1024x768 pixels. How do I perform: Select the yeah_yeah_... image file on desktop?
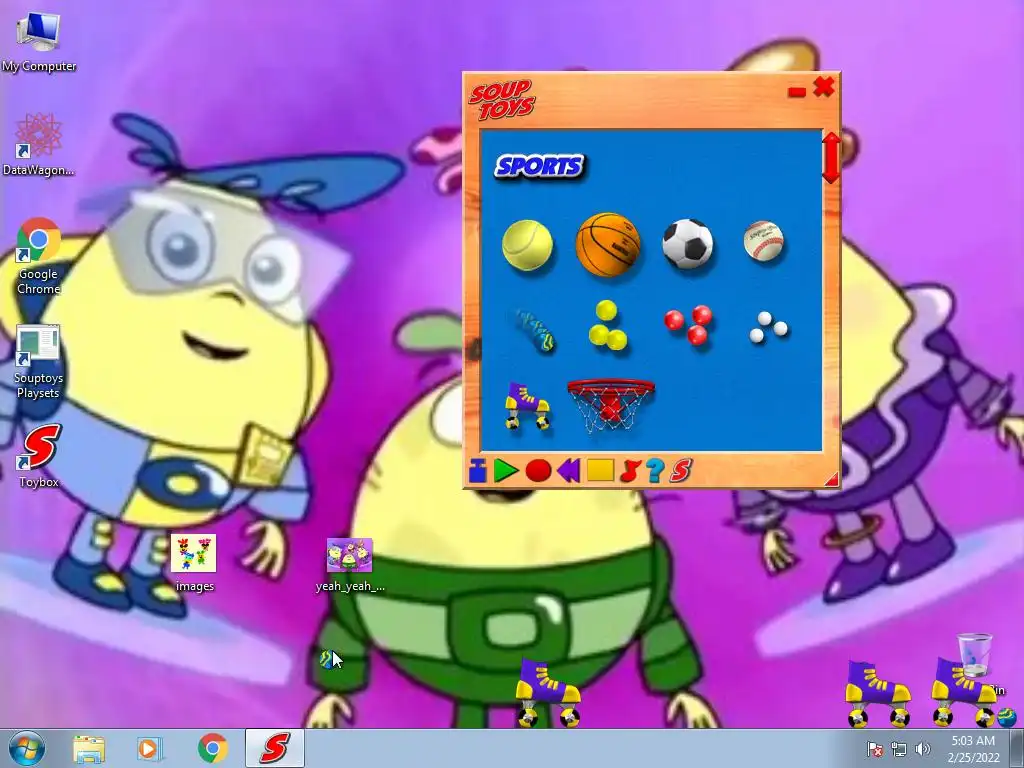pyautogui.click(x=350, y=565)
